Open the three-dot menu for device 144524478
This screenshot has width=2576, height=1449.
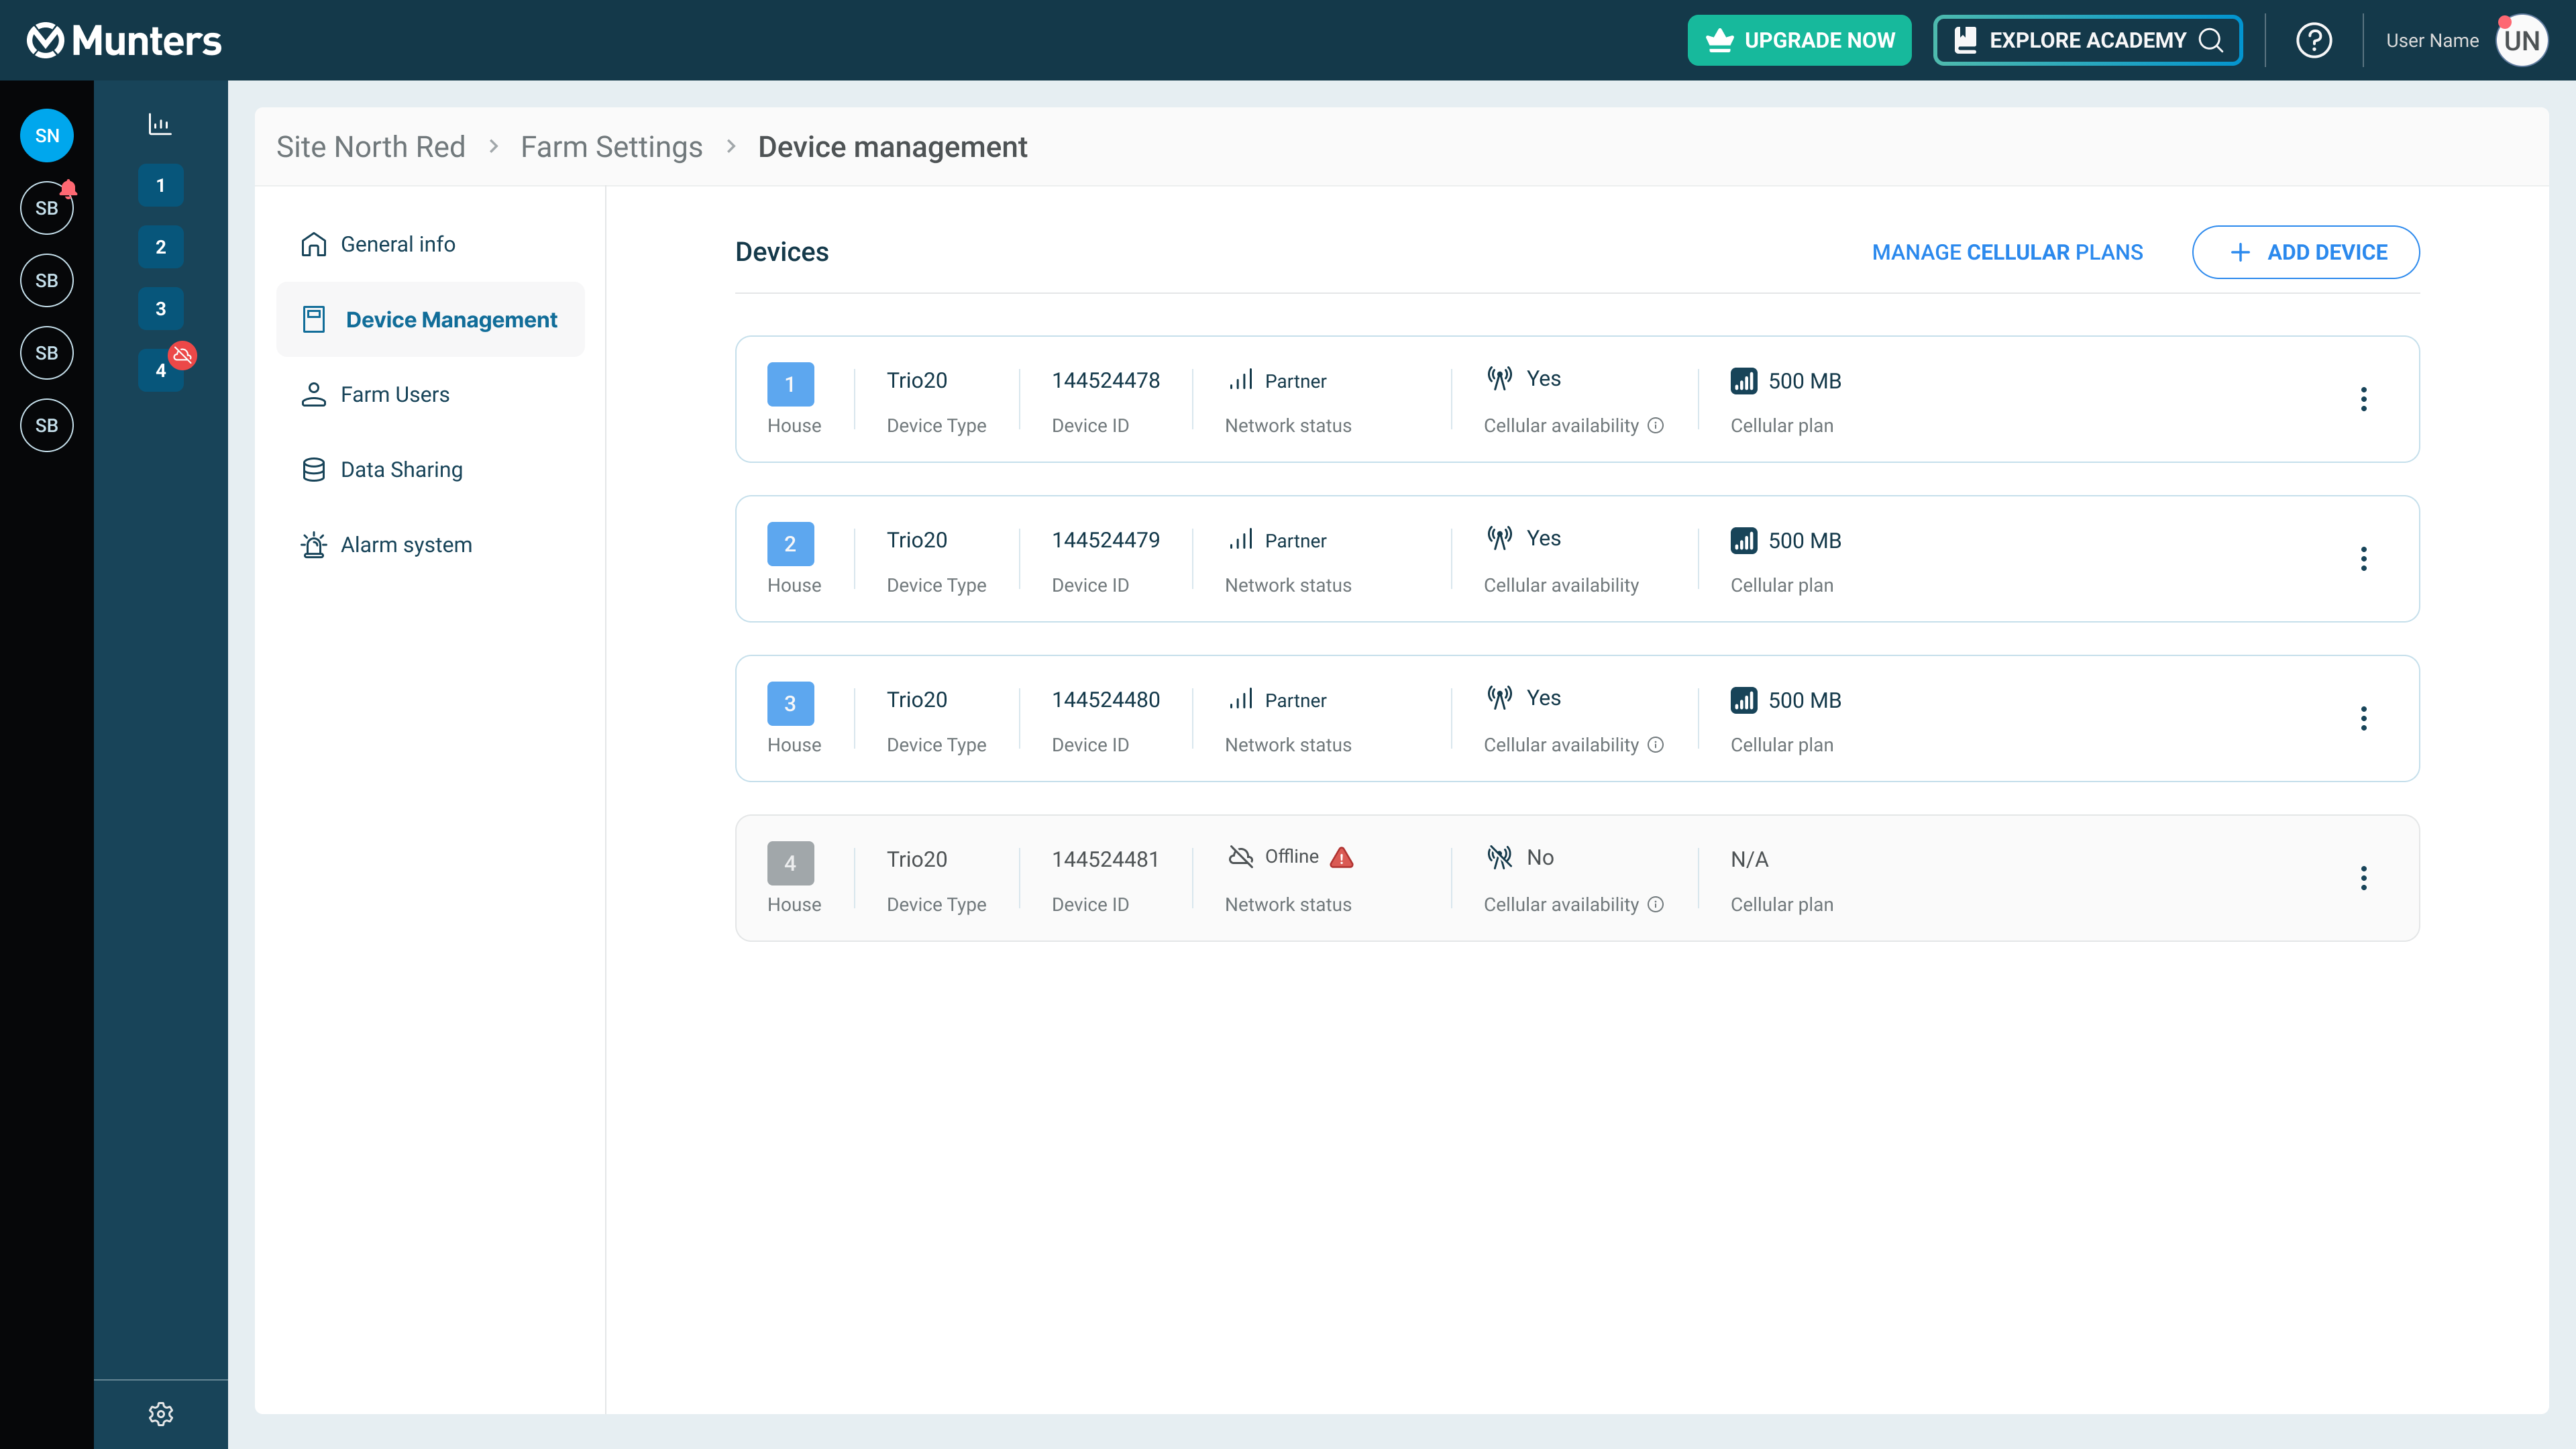tap(2363, 399)
